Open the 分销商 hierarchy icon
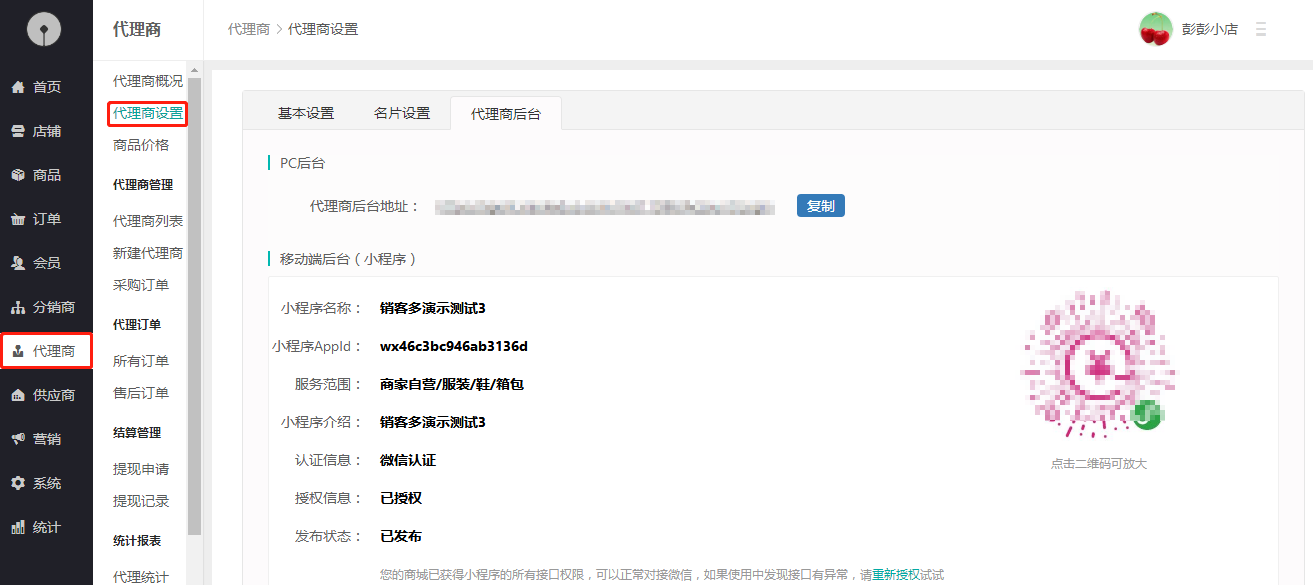Screen dimensions: 1313x585 pos(18,307)
